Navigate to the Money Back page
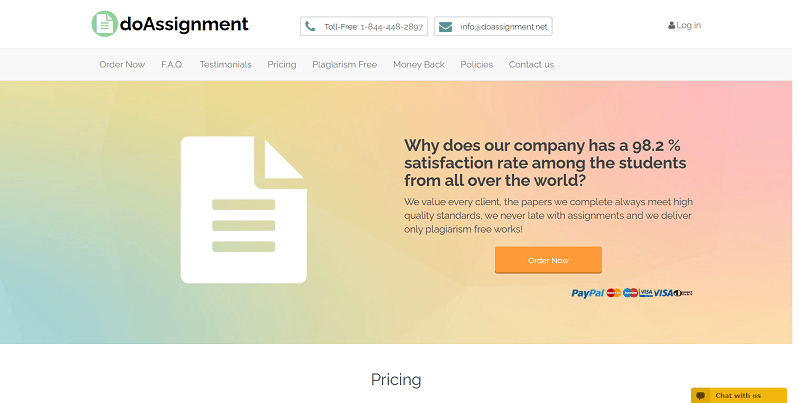Screen dimensions: 800x403 pyautogui.click(x=418, y=64)
